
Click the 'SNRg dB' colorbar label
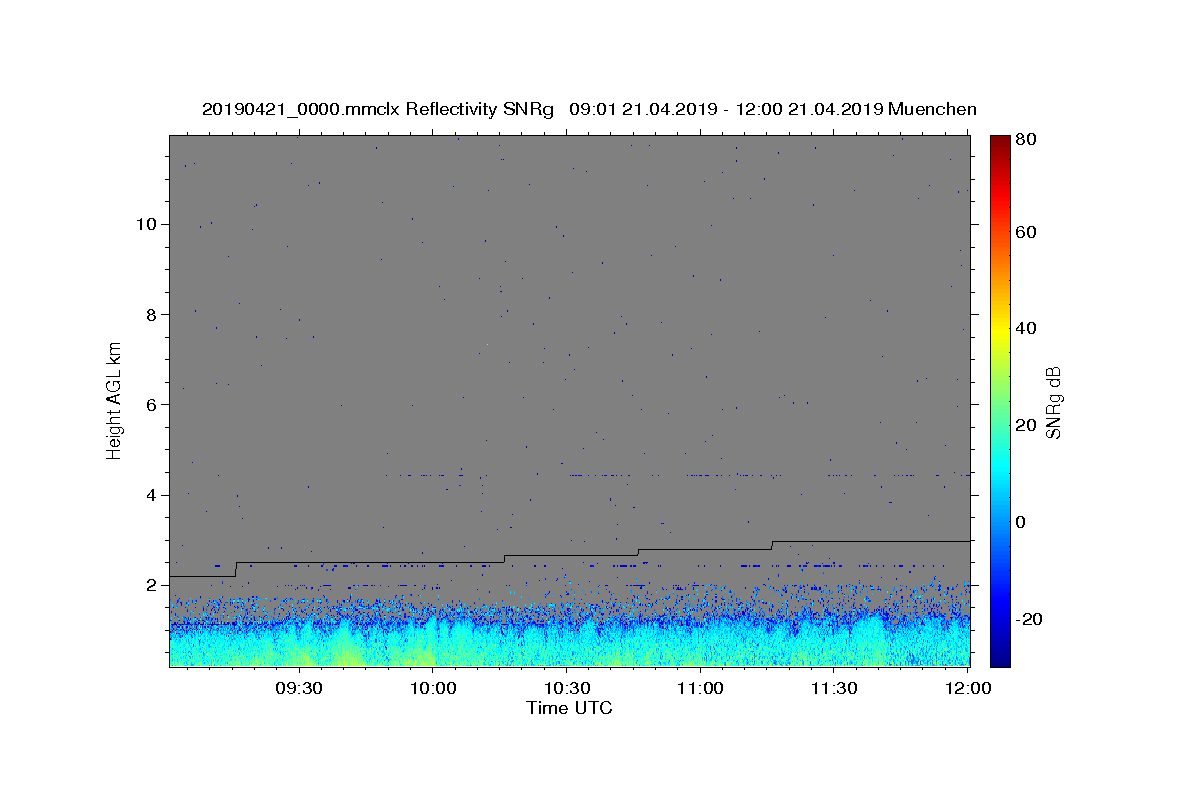tap(1052, 402)
